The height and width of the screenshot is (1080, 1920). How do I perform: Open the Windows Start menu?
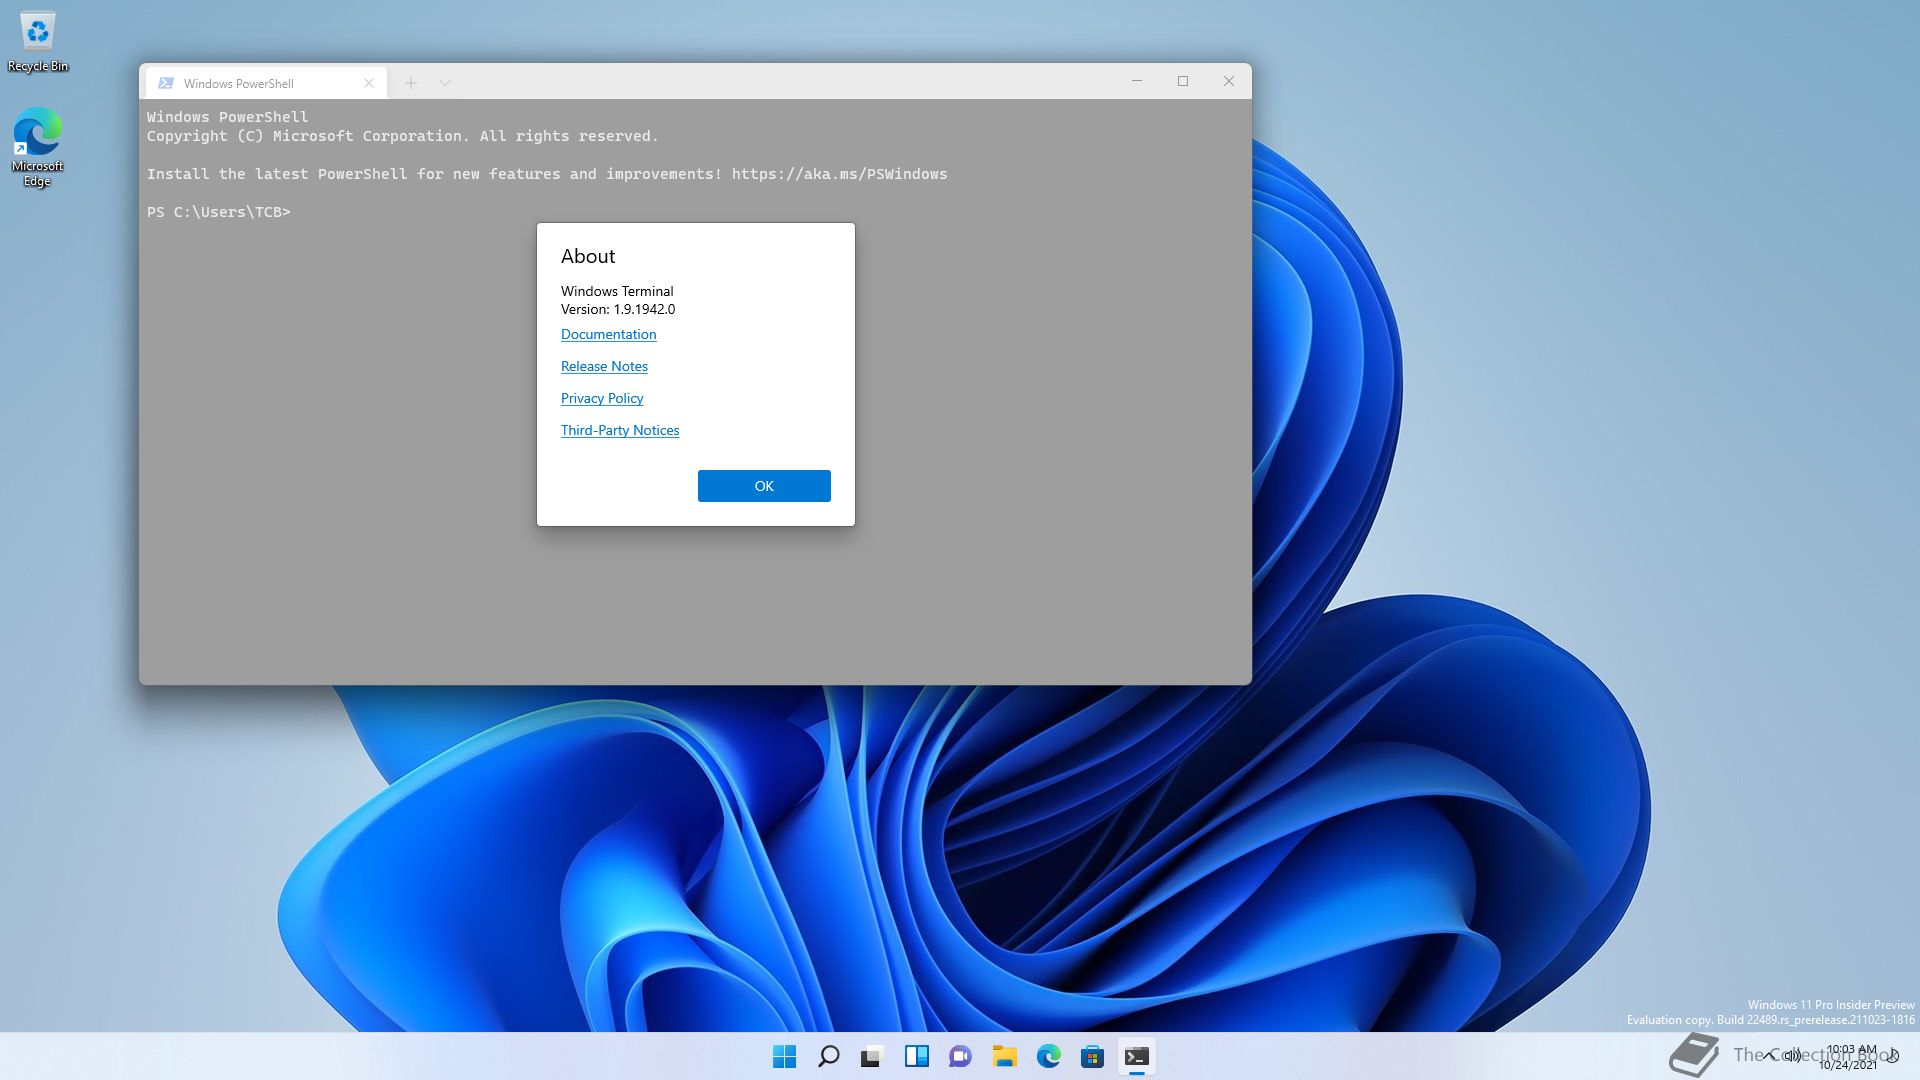(784, 1056)
